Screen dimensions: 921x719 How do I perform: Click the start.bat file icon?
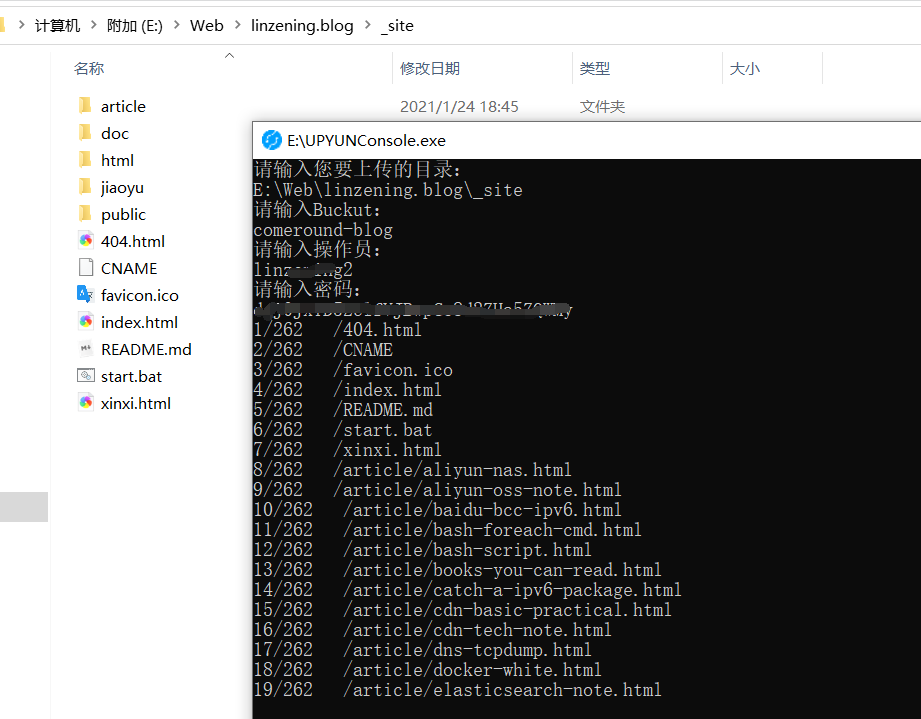click(85, 376)
